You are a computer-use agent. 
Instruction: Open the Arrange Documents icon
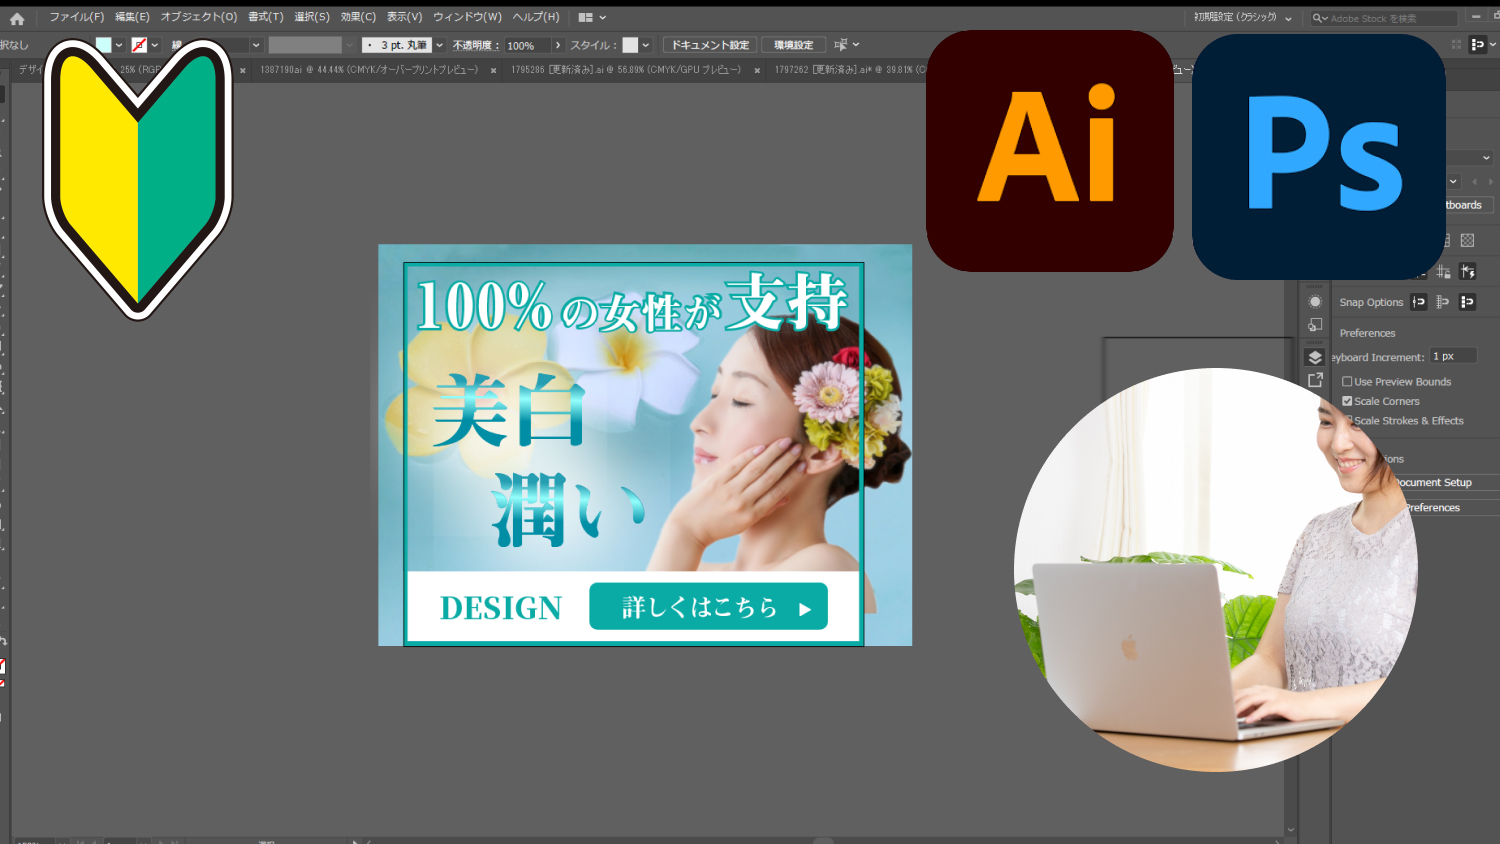click(x=586, y=17)
